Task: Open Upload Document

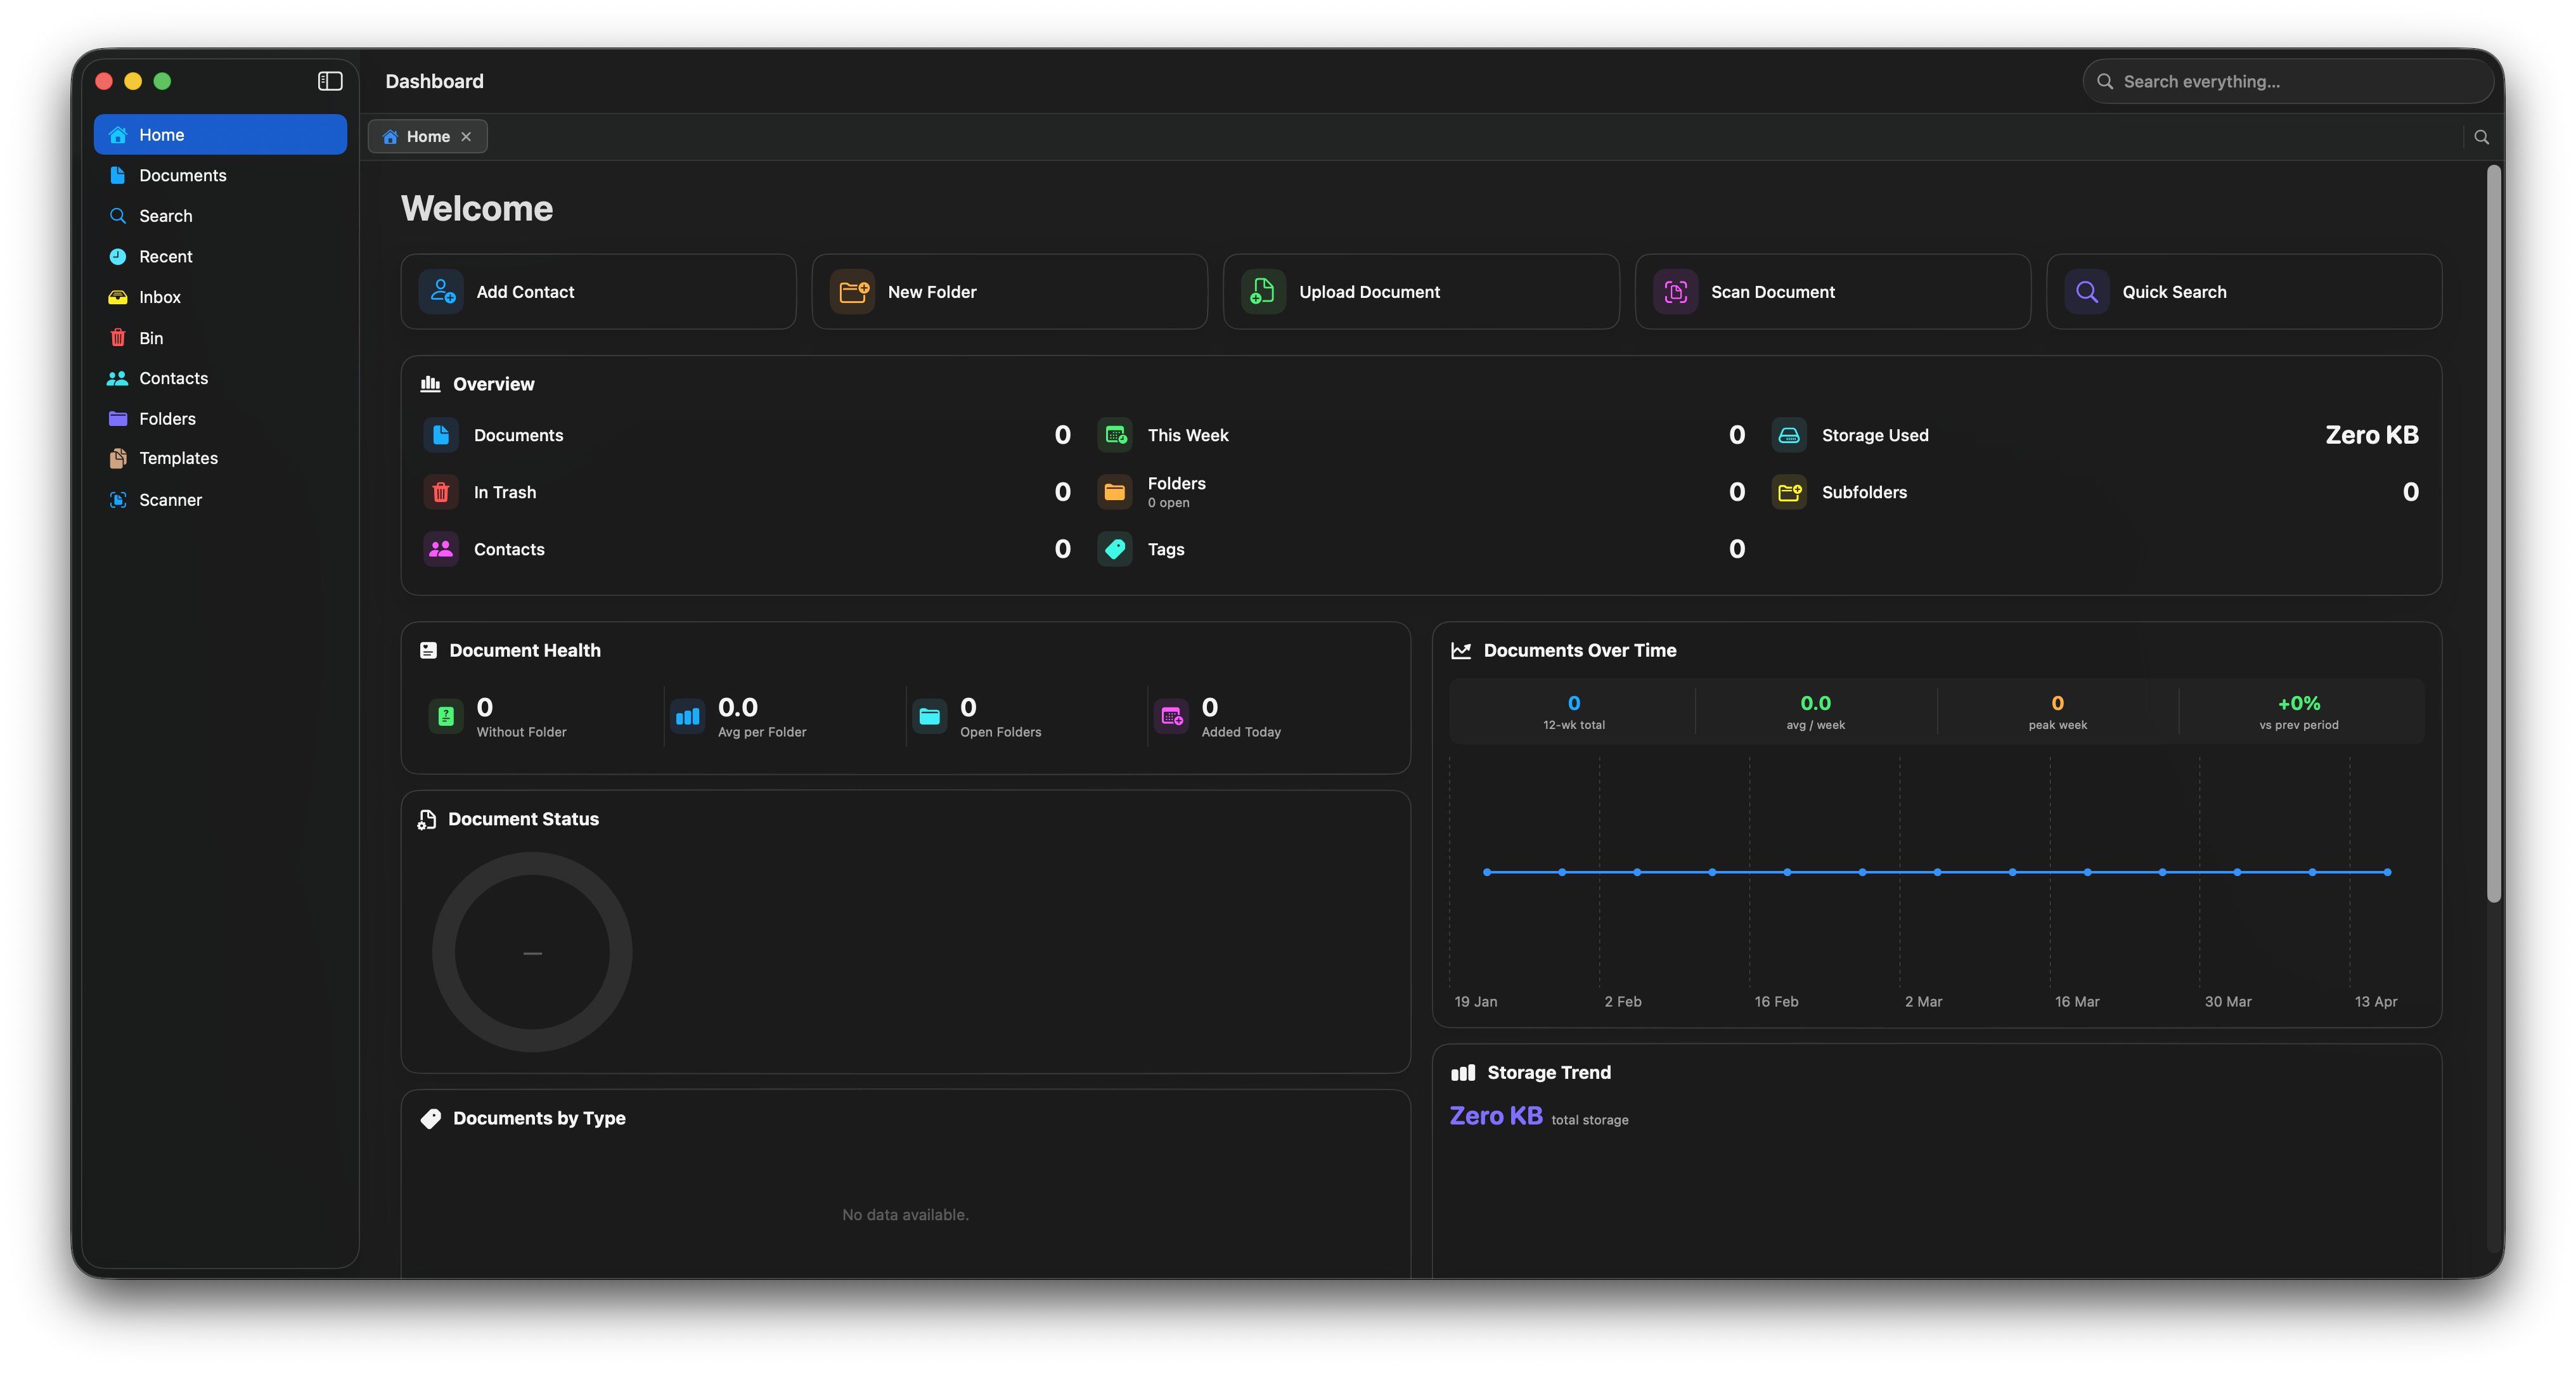Action: [1420, 291]
